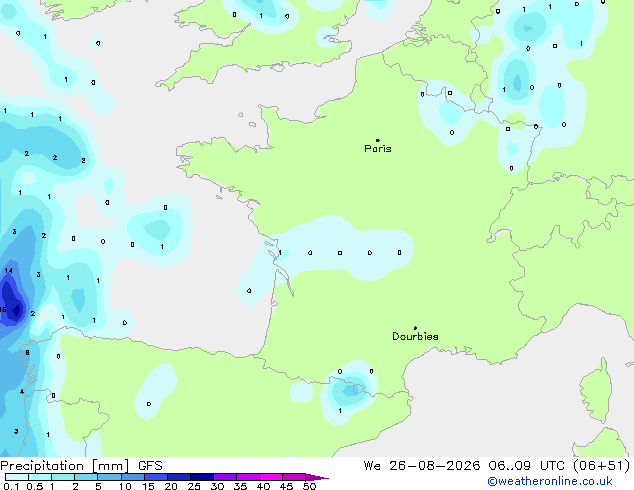This screenshot has height=490, width=634.
Task: Click the legend label "45"
Action: click(286, 486)
